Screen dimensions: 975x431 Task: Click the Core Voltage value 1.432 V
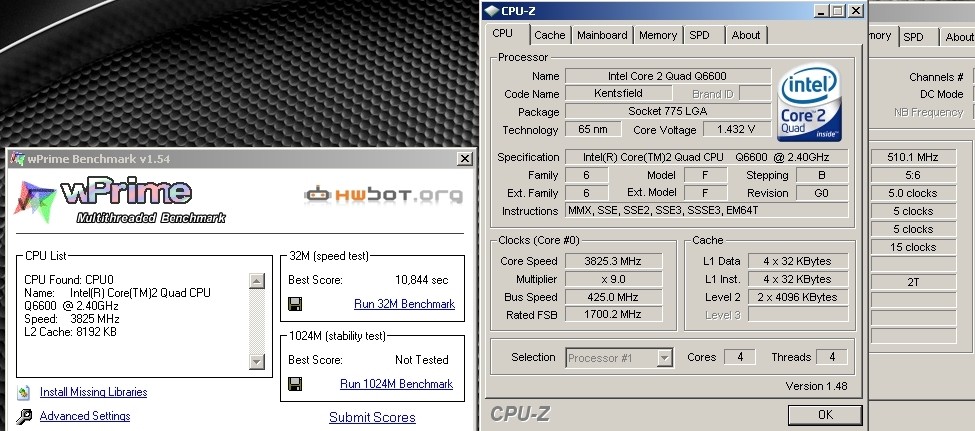(736, 129)
